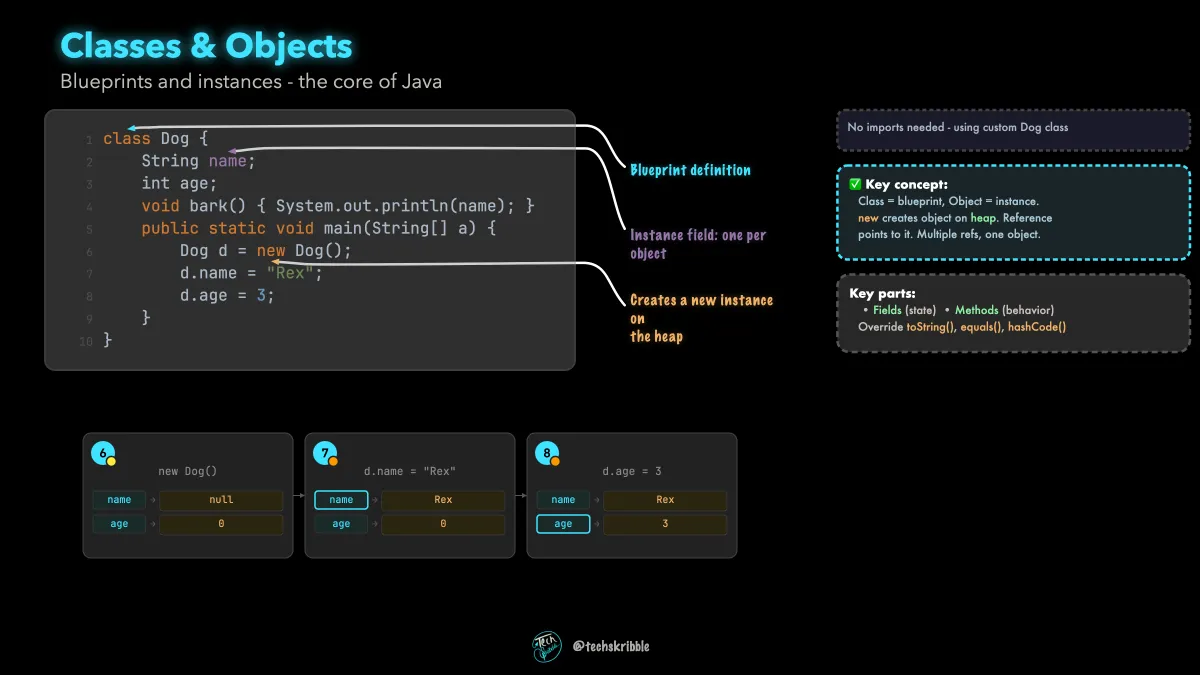
Task: Click the name field label in the new Dog() card
Action: (119, 500)
